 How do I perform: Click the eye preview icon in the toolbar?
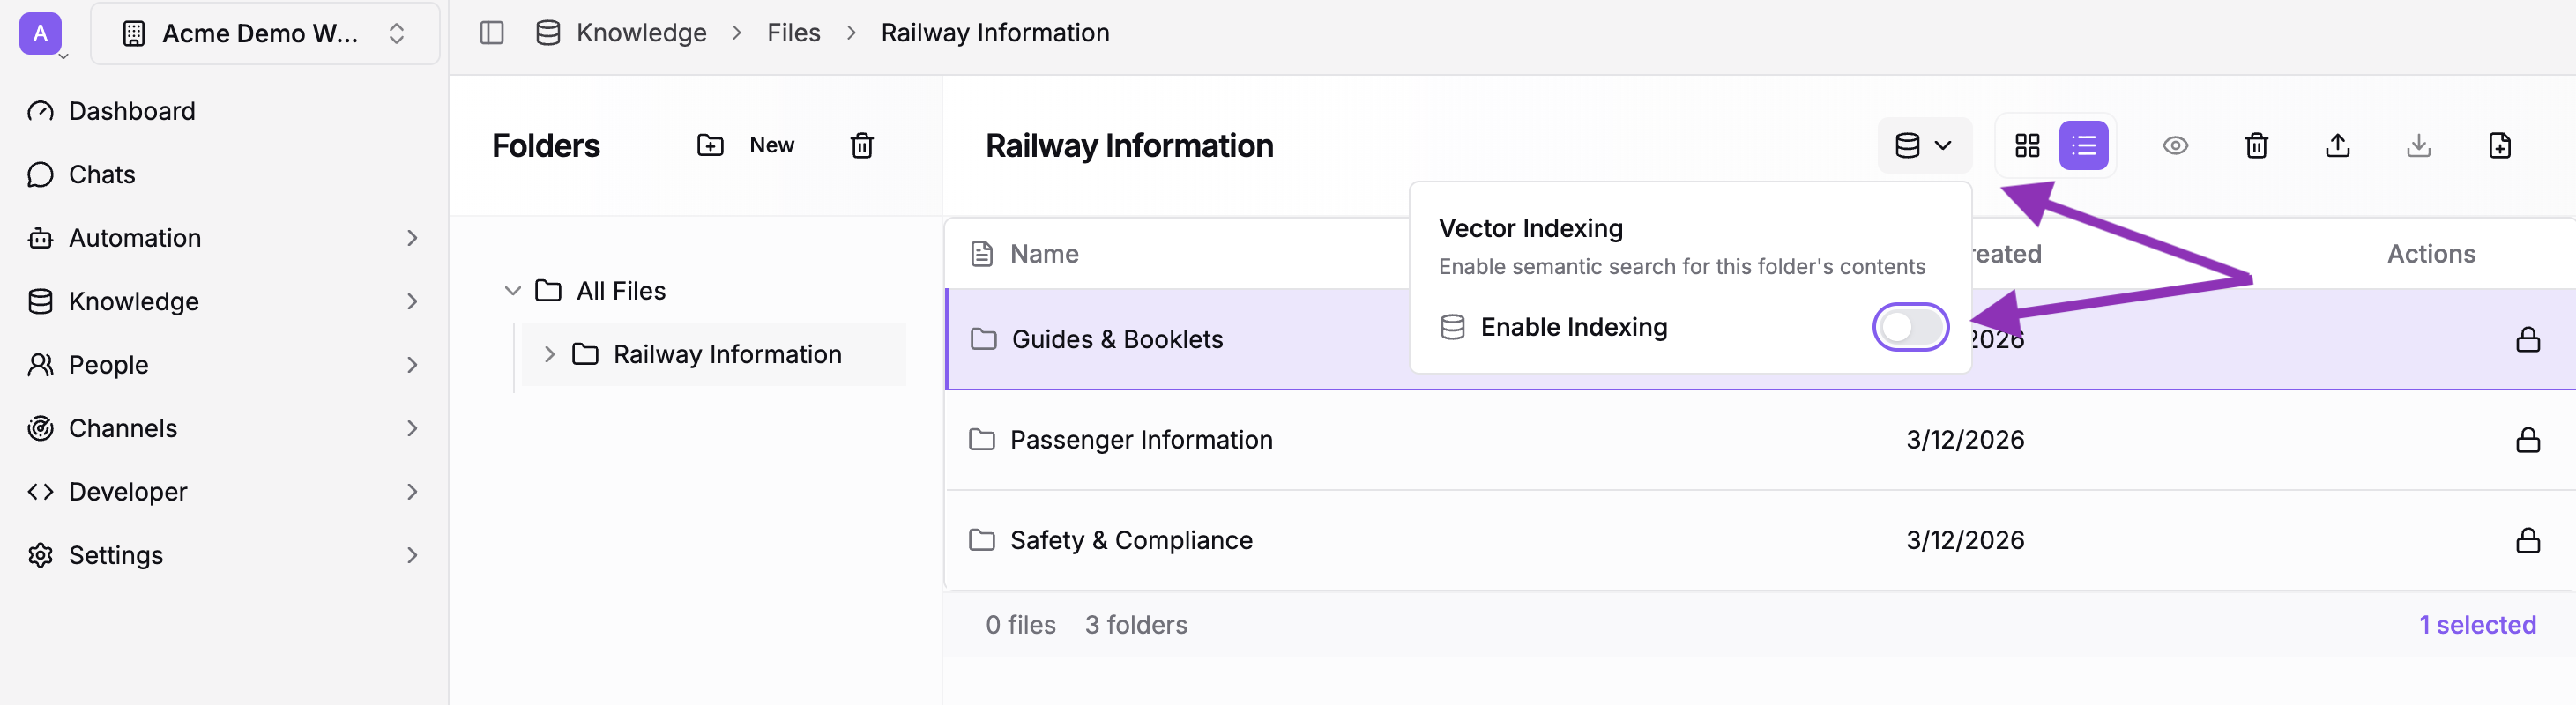click(2176, 145)
